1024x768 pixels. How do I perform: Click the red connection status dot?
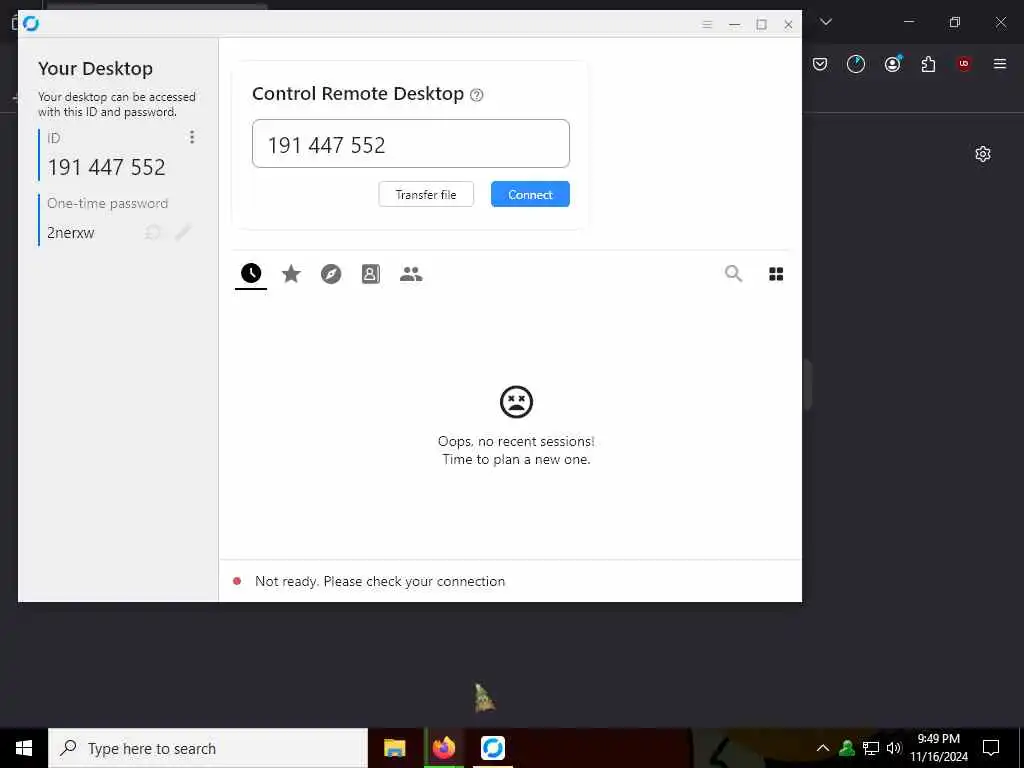pos(237,581)
